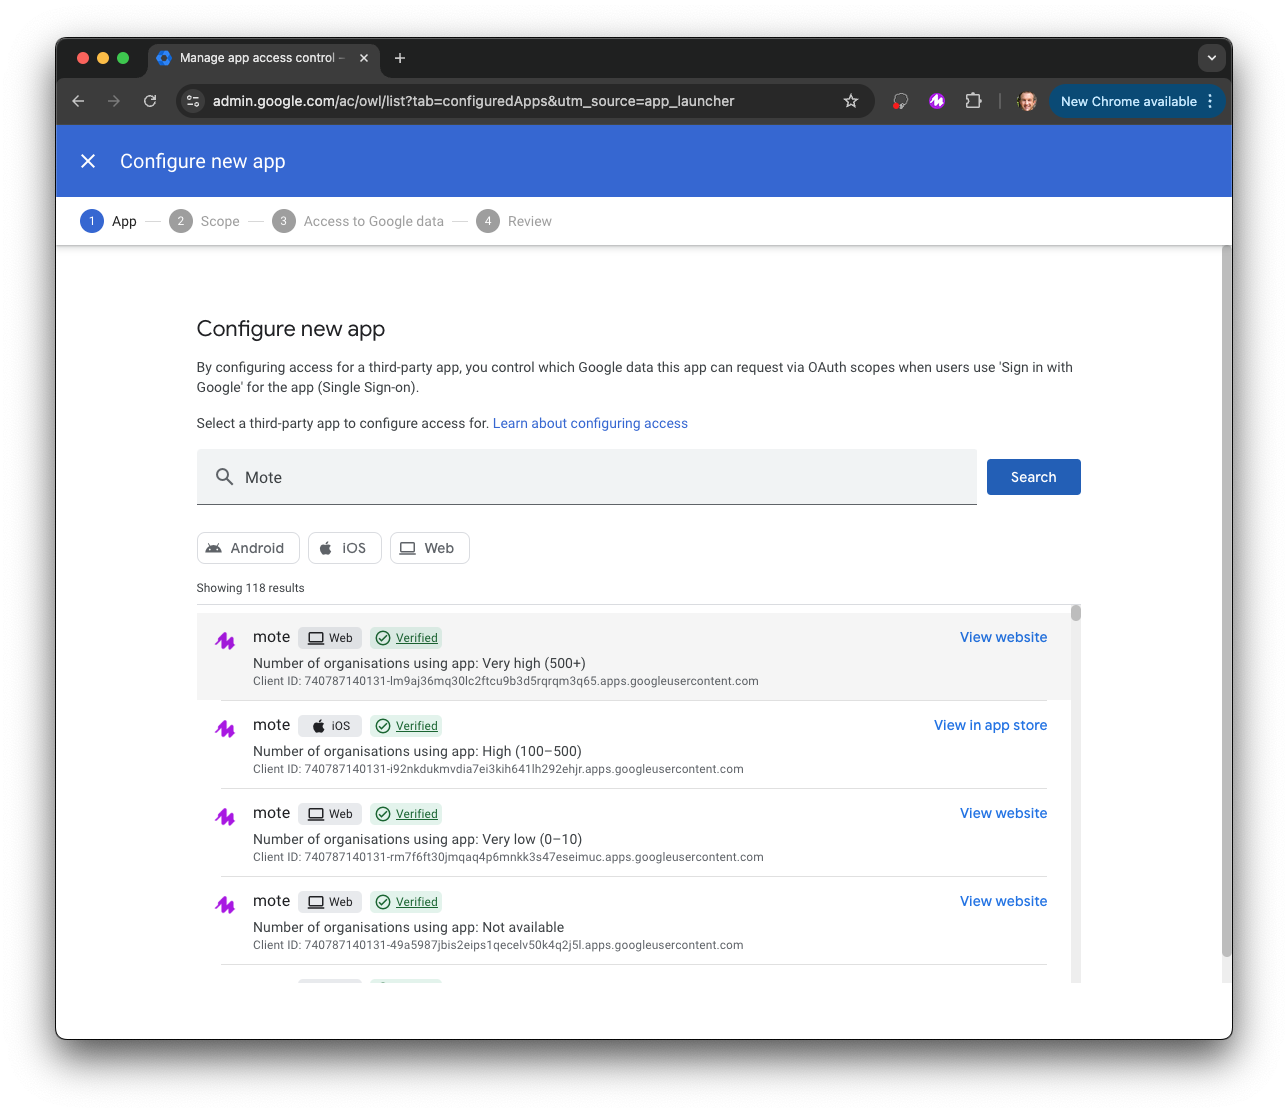Click the page vertical scrollbar
The image size is (1288, 1113).
1227,600
